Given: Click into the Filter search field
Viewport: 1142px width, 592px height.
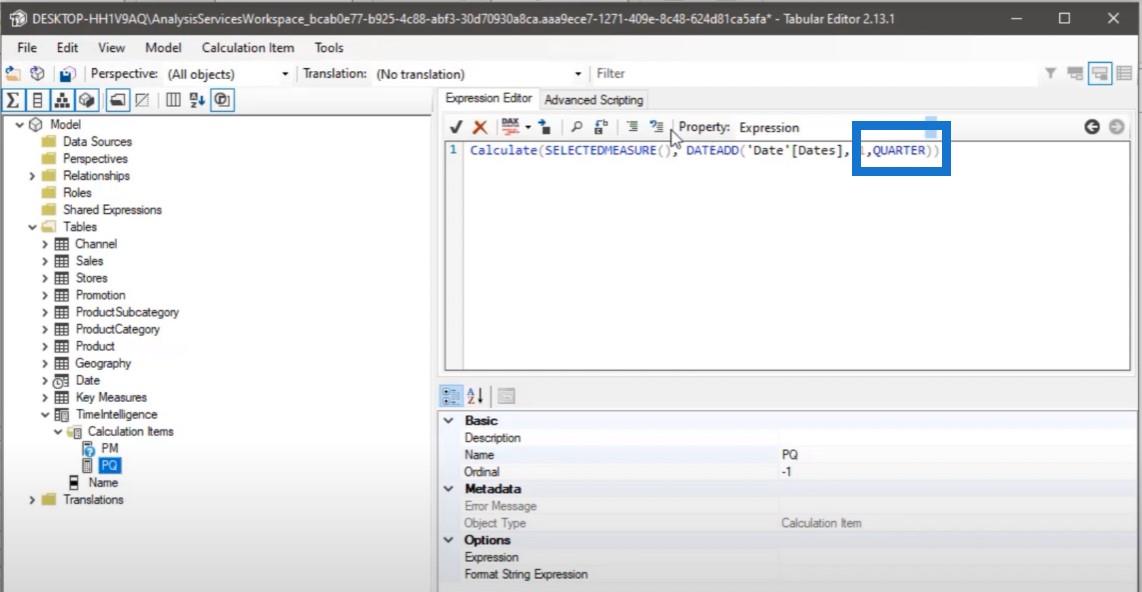Looking at the screenshot, I should 816,74.
